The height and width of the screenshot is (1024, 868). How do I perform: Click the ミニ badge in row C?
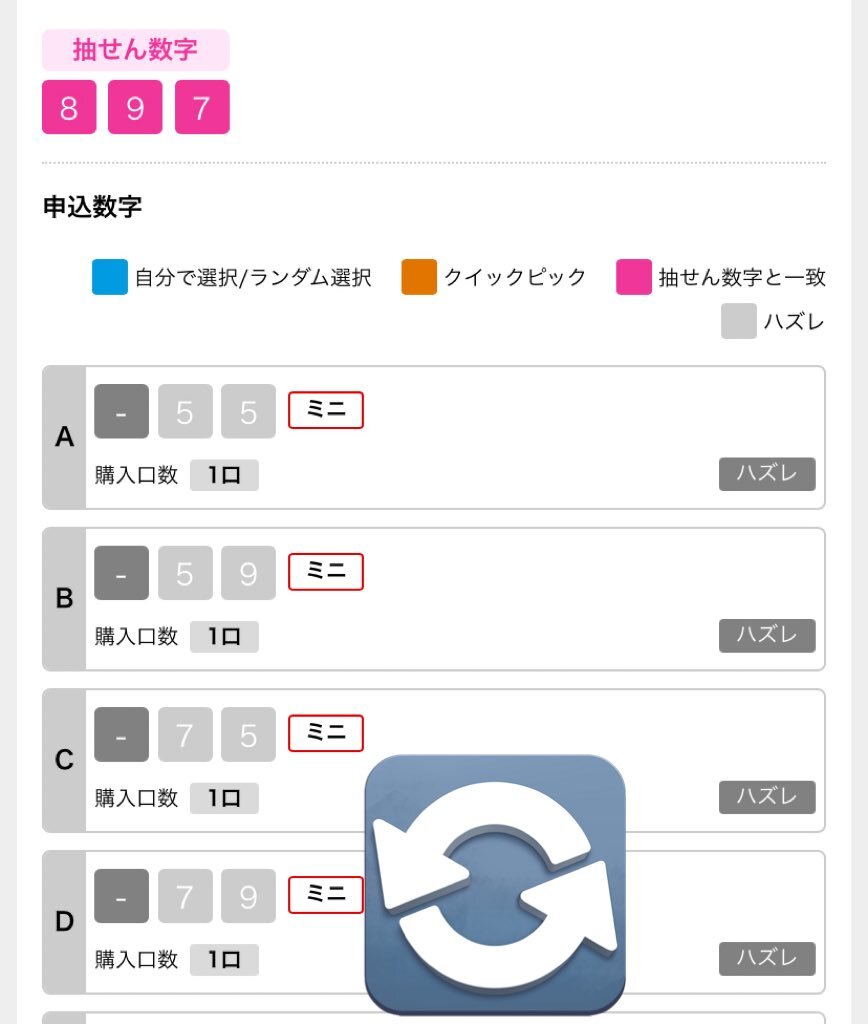[326, 733]
